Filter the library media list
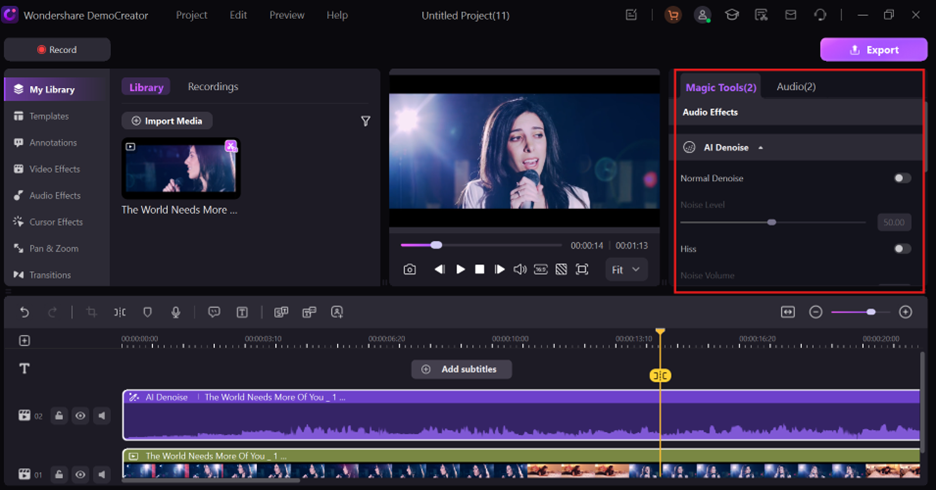Screen dimensions: 936x490 tap(365, 121)
